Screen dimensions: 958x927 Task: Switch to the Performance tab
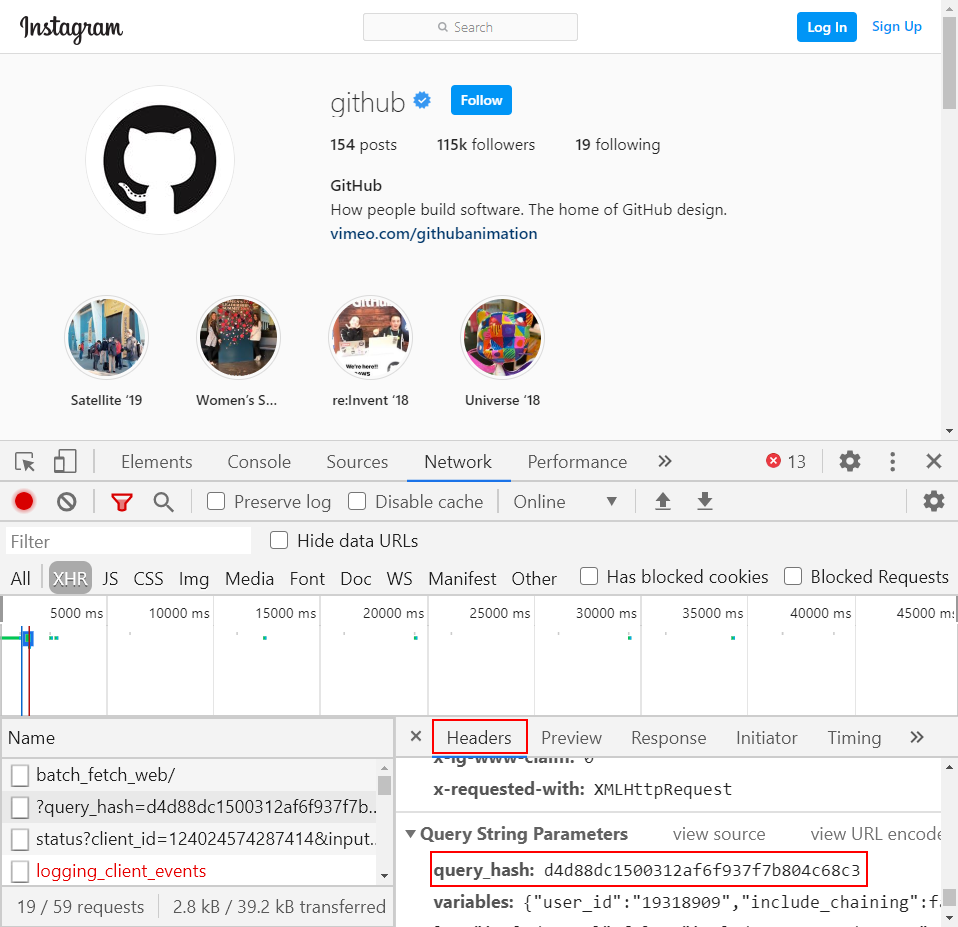(x=577, y=461)
